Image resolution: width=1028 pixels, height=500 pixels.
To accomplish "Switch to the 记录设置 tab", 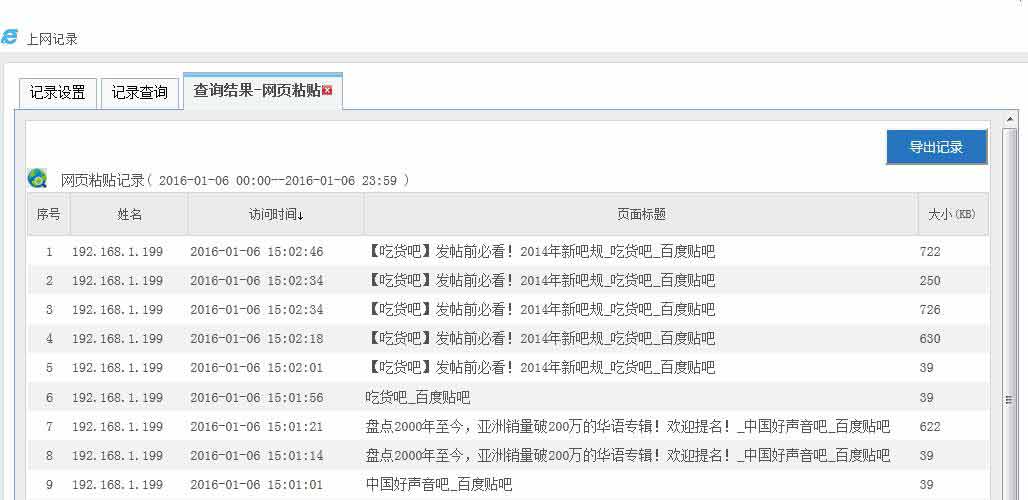I will [x=57, y=93].
